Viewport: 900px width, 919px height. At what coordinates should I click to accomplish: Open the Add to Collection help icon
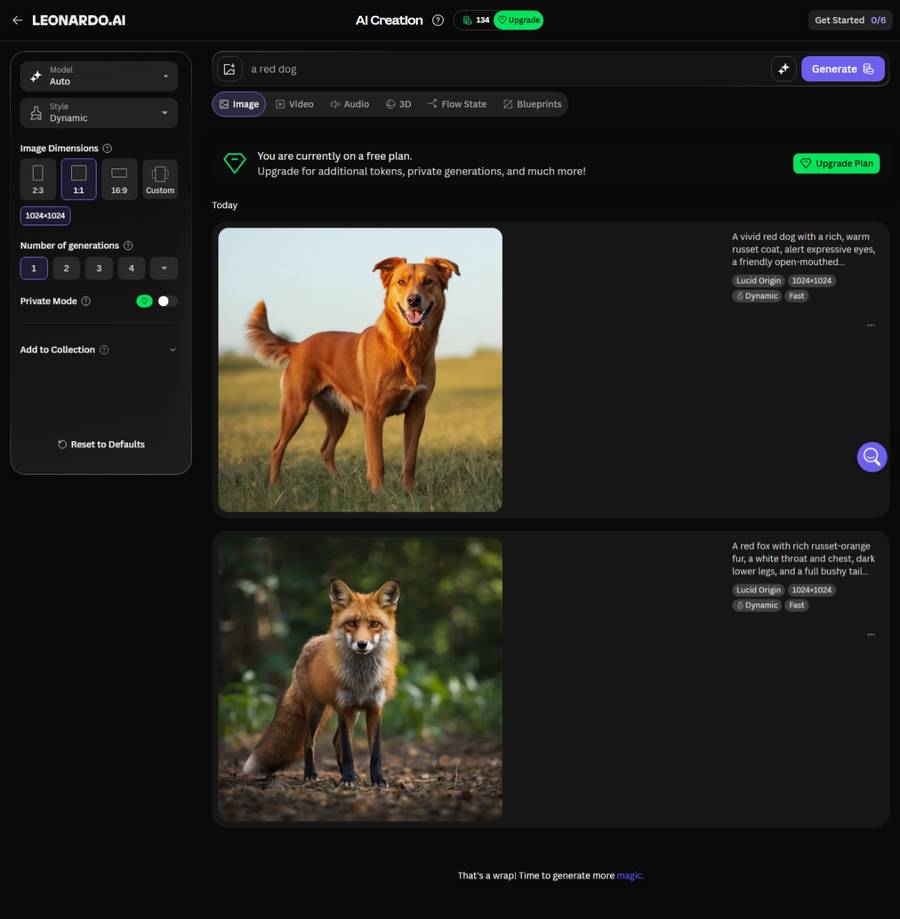[x=104, y=350]
